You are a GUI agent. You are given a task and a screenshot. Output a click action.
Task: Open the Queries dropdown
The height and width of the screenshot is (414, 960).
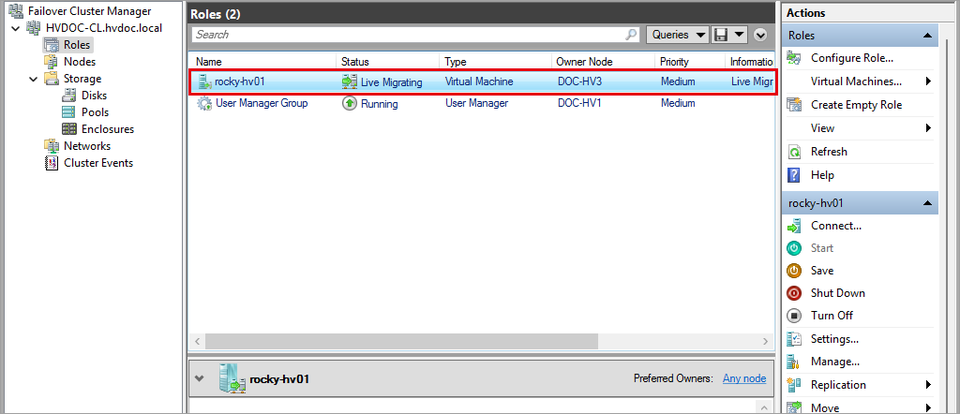pyautogui.click(x=678, y=35)
